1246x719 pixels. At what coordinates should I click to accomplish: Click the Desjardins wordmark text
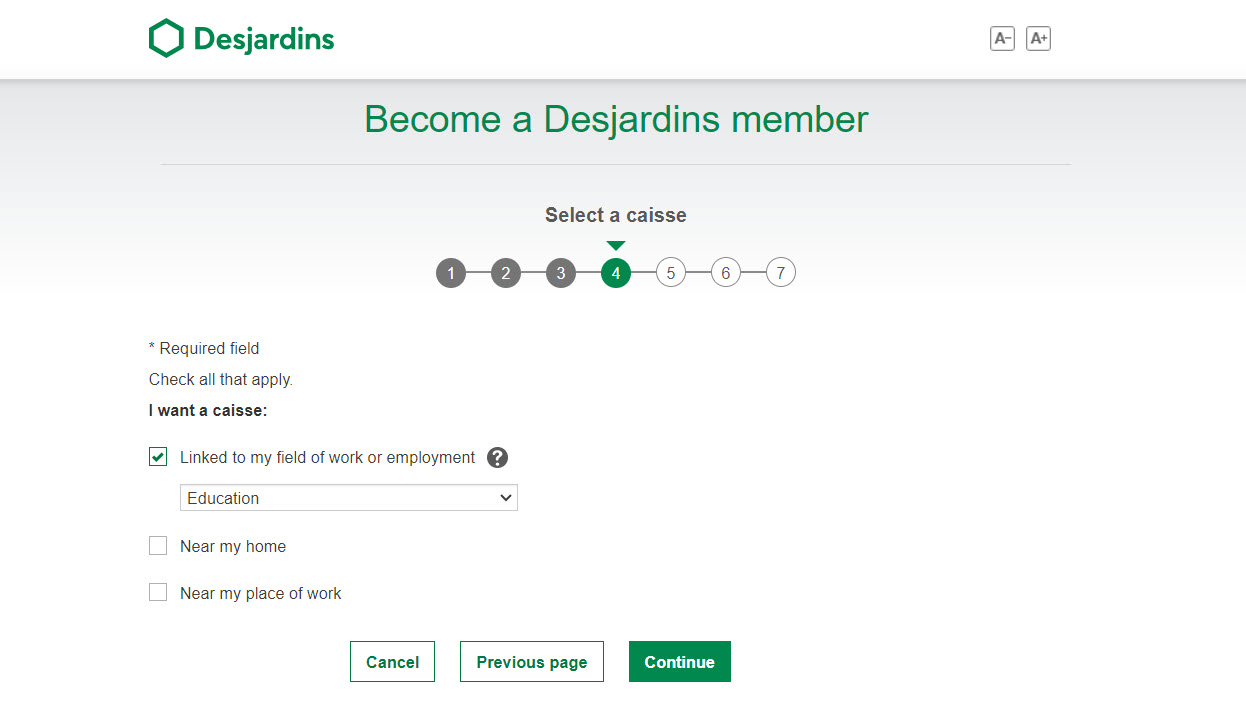[x=264, y=40]
